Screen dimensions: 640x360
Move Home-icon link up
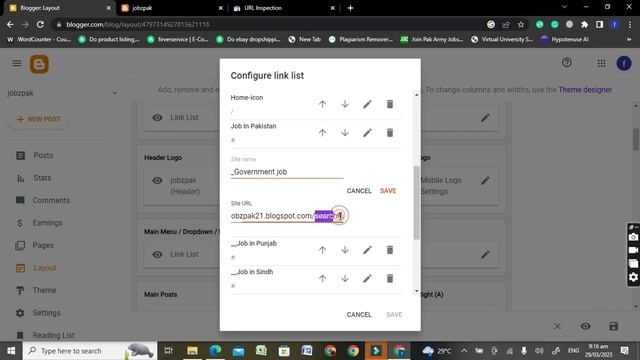point(322,104)
